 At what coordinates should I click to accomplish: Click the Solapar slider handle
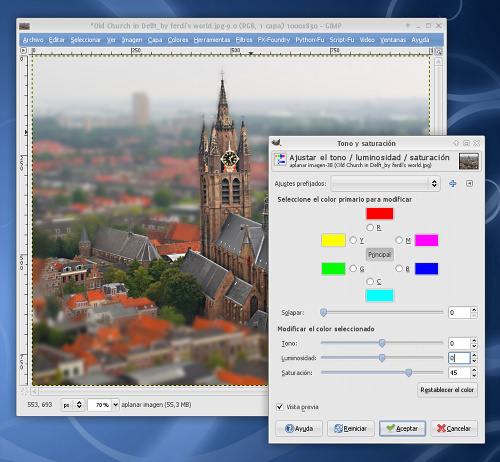click(x=323, y=312)
